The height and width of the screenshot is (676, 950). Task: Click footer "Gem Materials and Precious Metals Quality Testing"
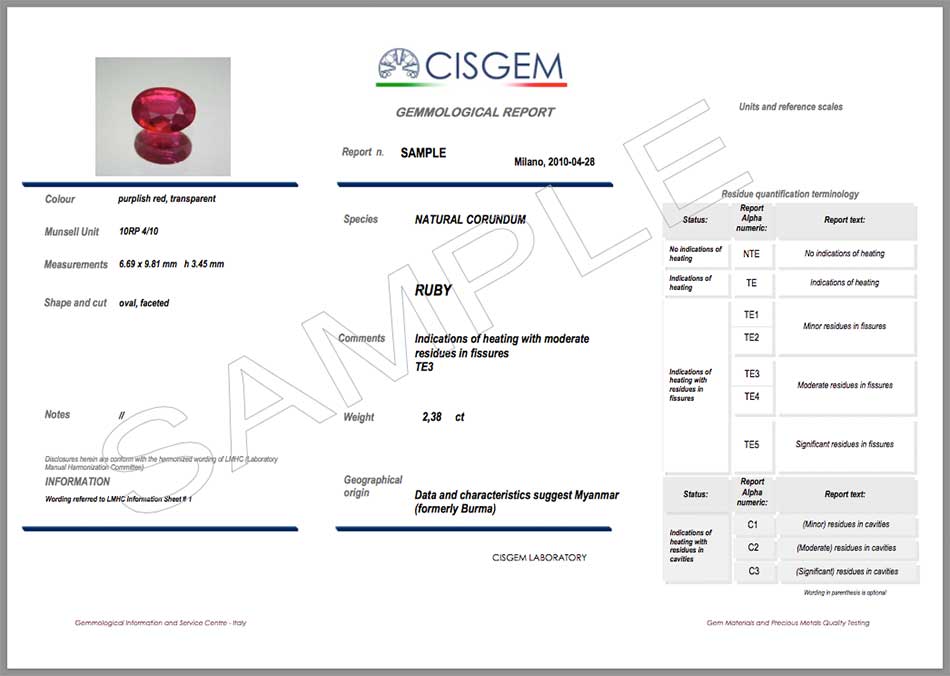pyautogui.click(x=788, y=623)
